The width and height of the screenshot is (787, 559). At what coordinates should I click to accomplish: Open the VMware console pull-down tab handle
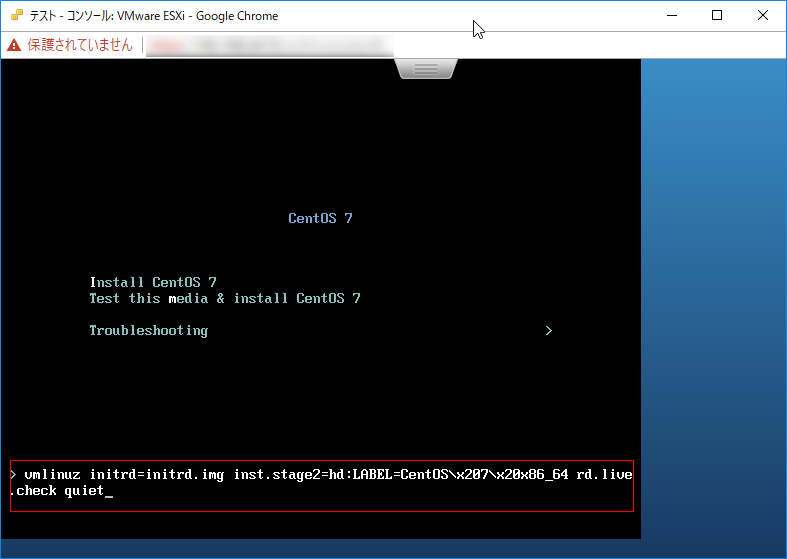pyautogui.click(x=426, y=69)
